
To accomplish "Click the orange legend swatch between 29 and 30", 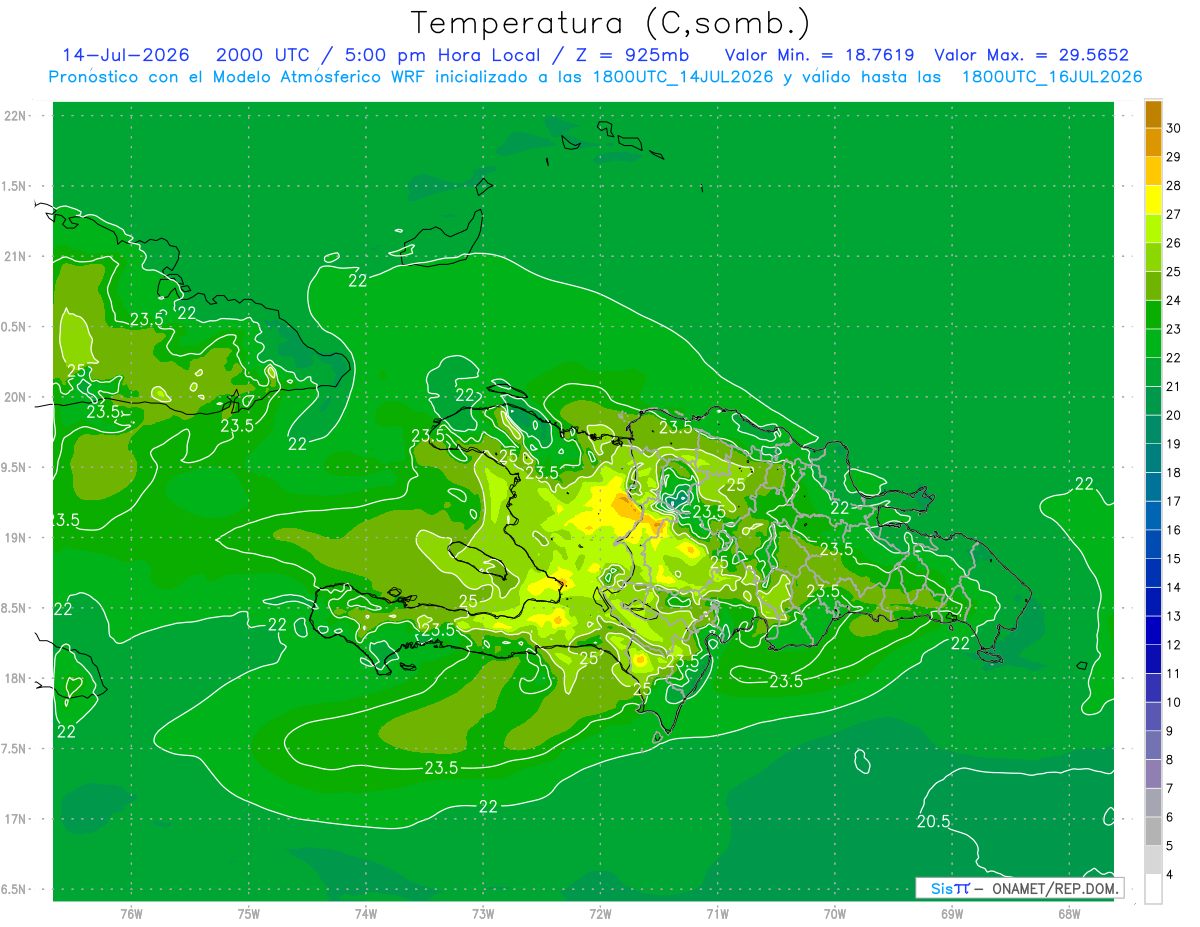I will [1153, 142].
